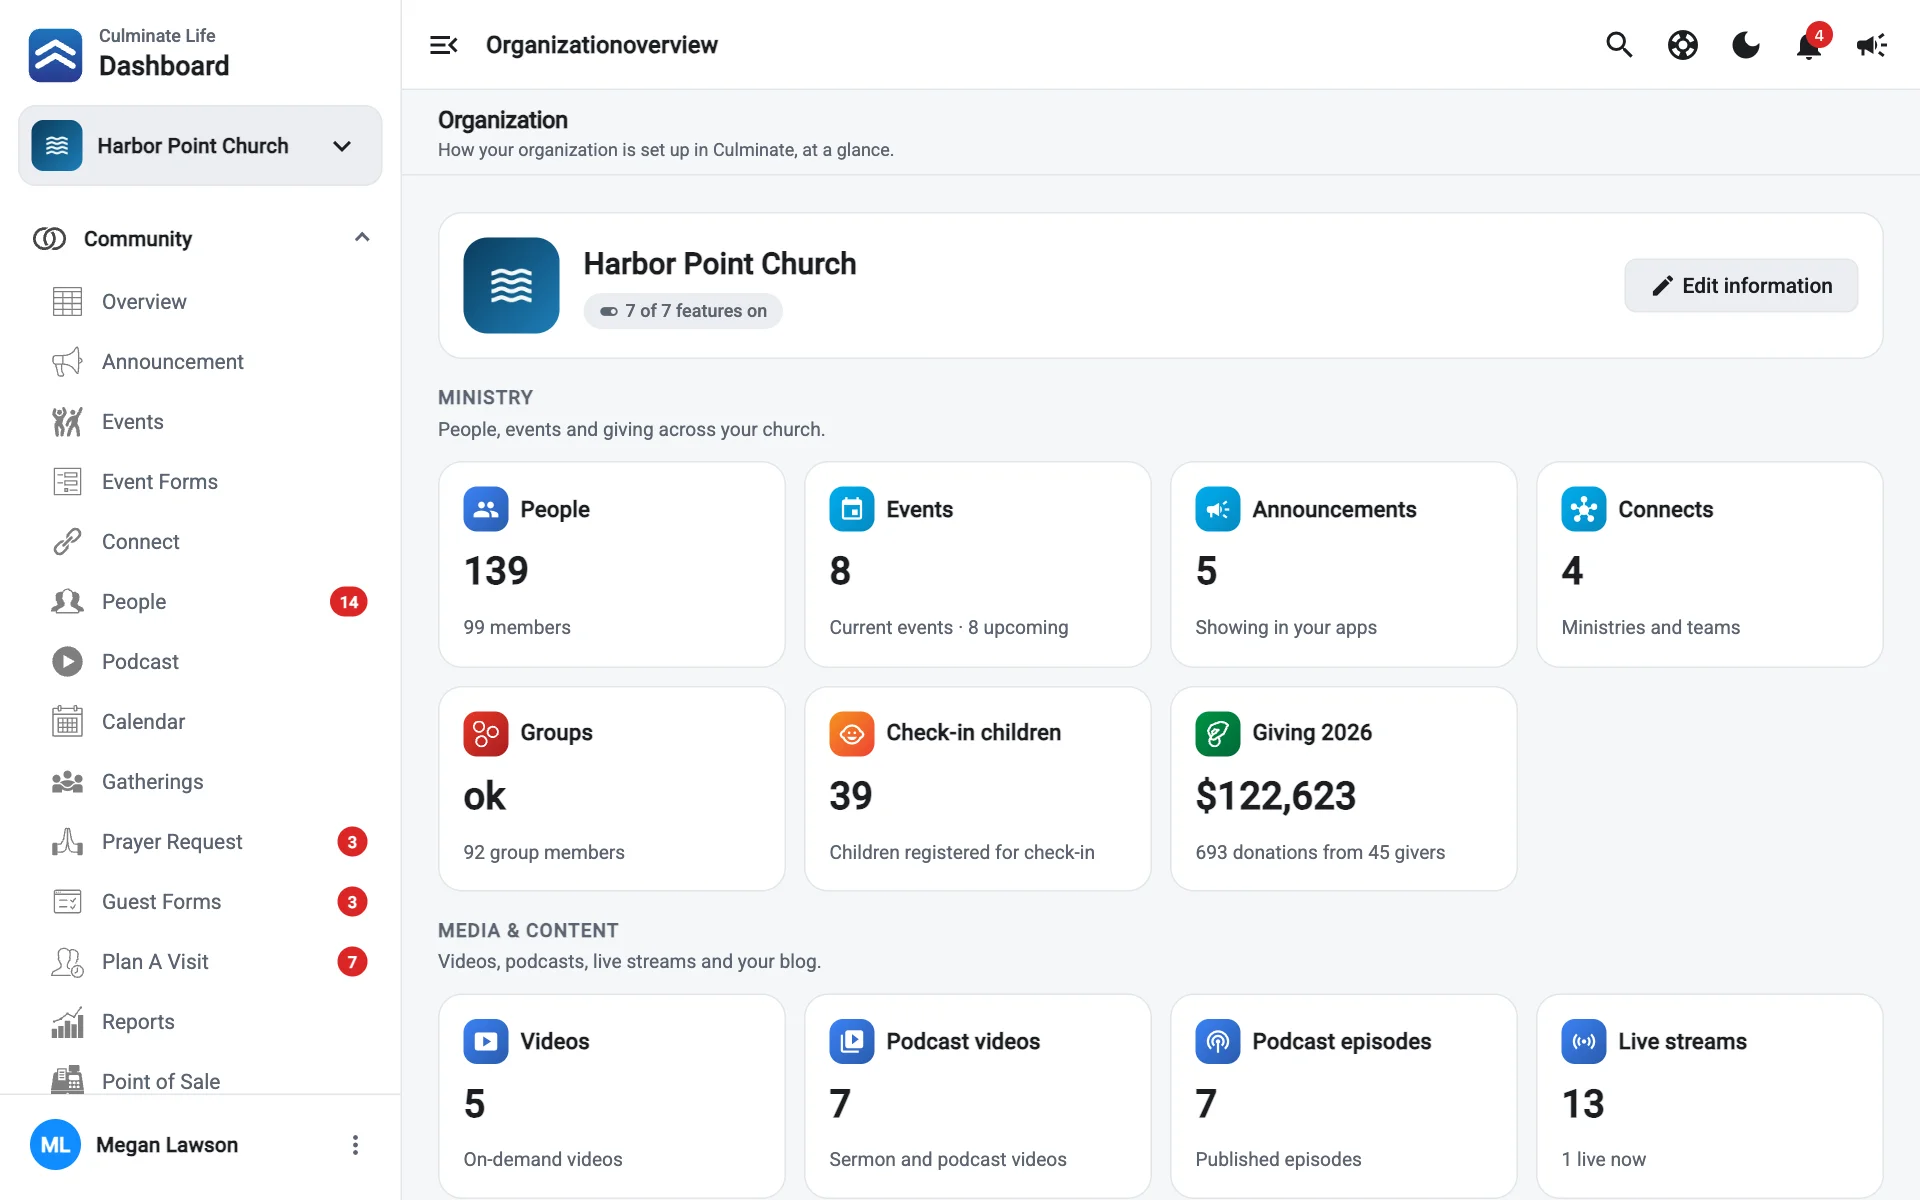The height and width of the screenshot is (1200, 1920).
Task: Open the Live streams card icon
Action: [1584, 1042]
